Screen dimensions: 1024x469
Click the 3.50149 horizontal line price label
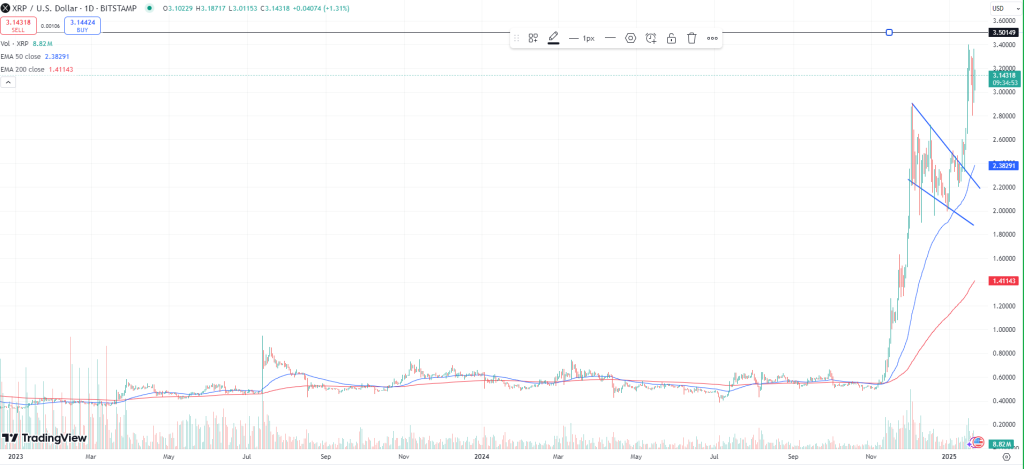tap(1003, 32)
